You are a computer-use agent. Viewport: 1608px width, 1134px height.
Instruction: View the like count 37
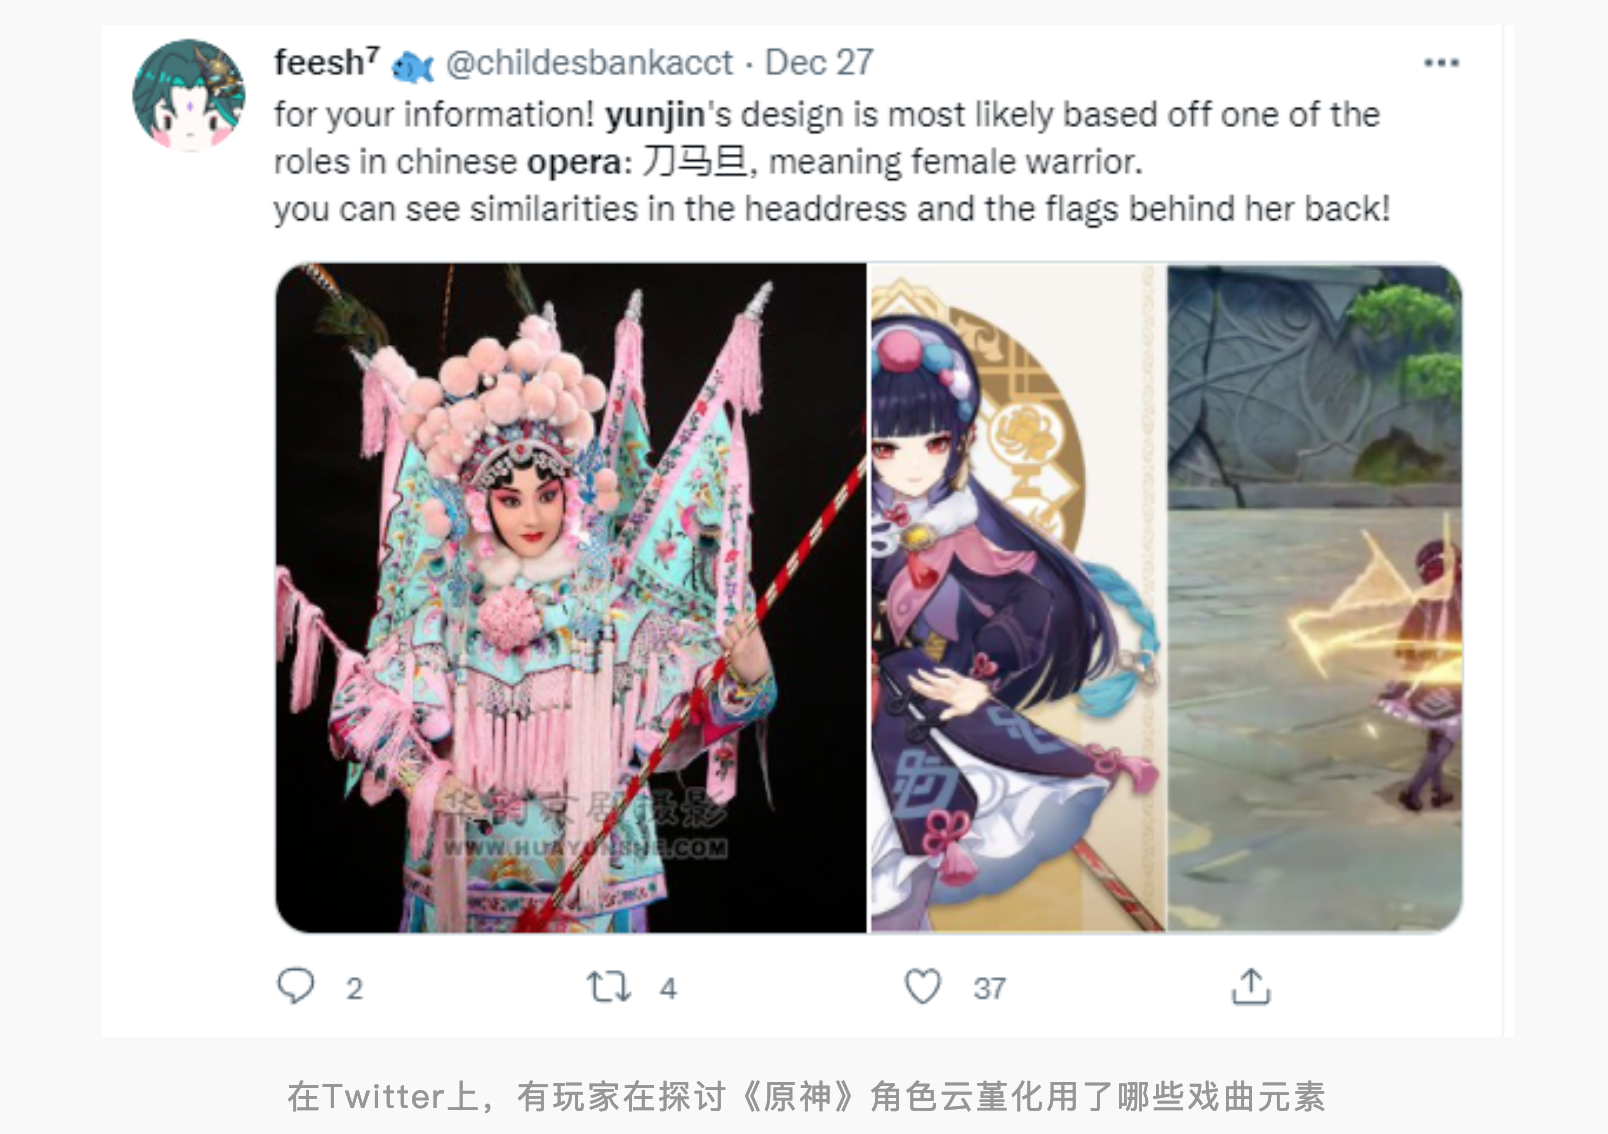[x=989, y=989]
